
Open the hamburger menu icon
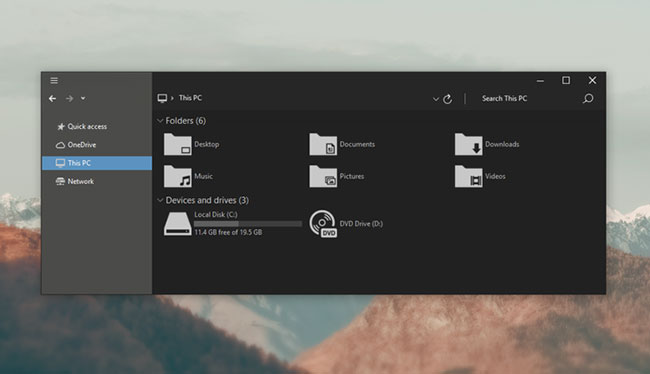54,80
